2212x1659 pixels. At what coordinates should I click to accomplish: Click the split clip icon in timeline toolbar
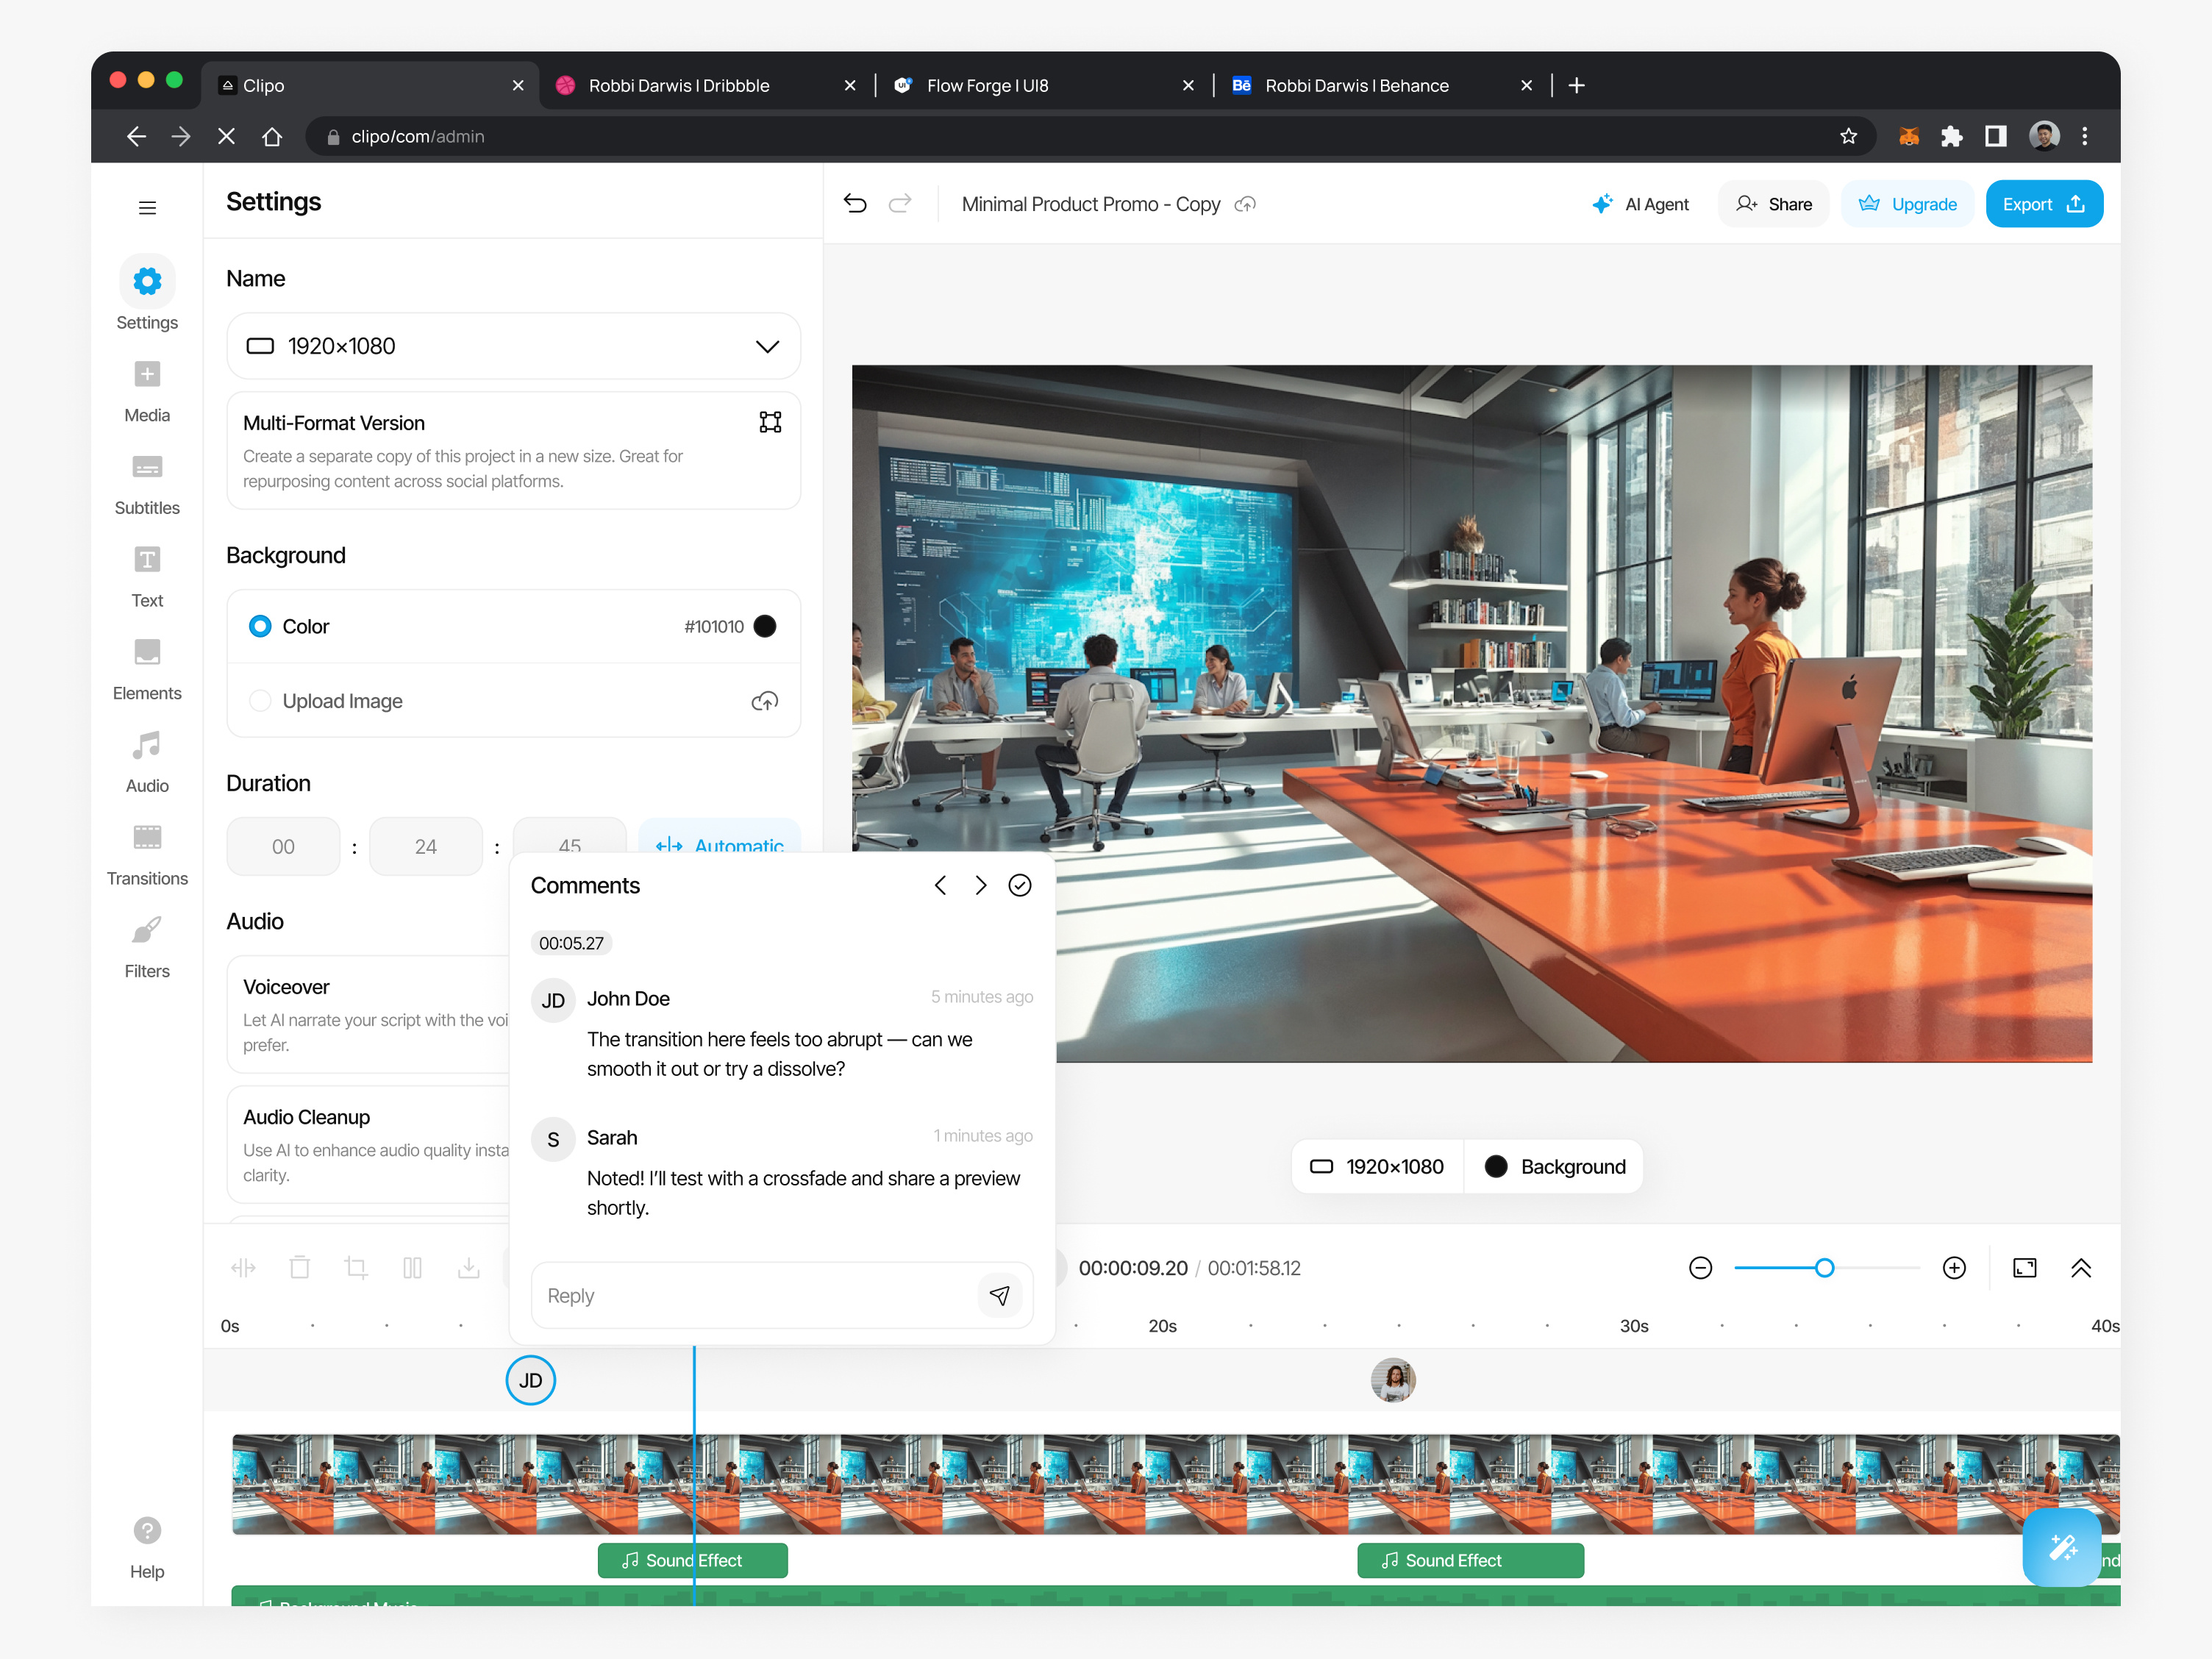(x=242, y=1267)
